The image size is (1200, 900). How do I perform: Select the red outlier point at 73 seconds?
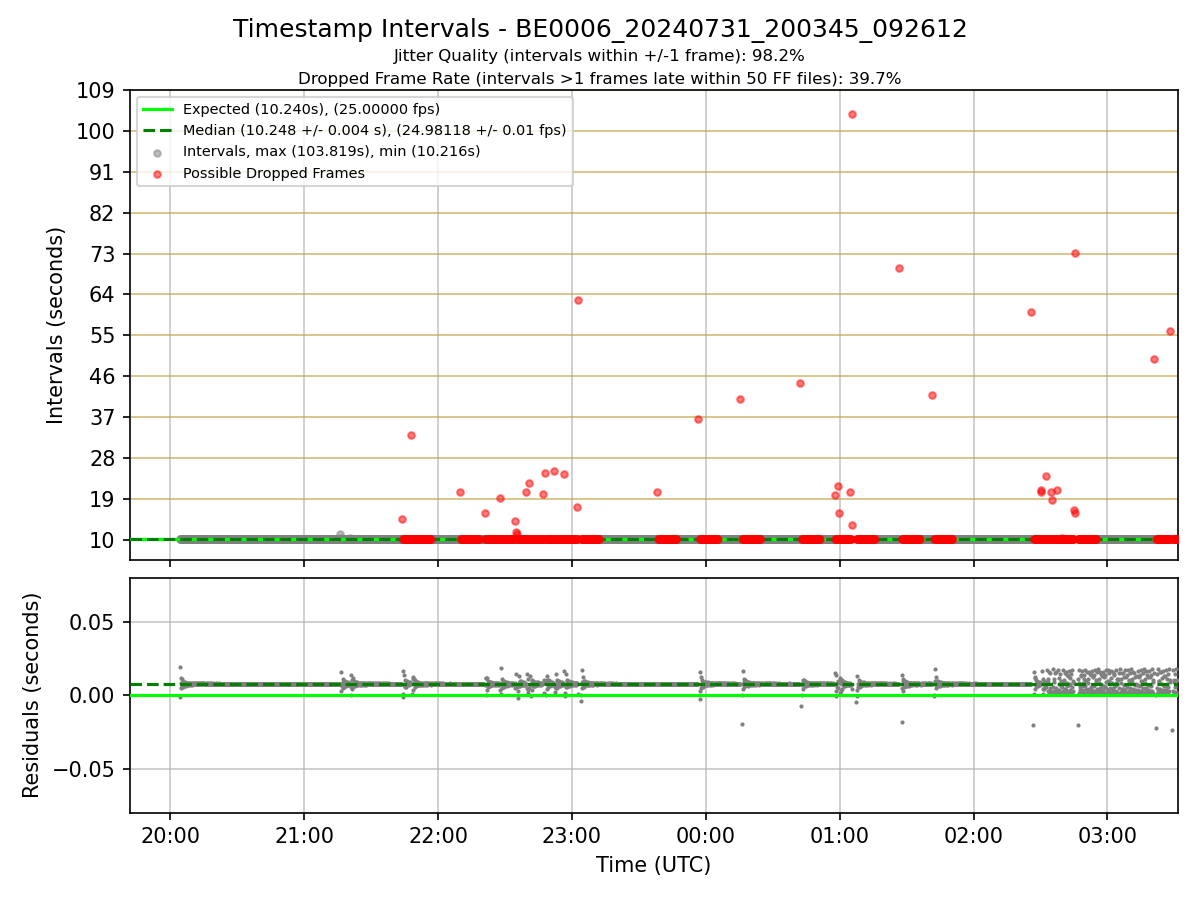(1075, 253)
